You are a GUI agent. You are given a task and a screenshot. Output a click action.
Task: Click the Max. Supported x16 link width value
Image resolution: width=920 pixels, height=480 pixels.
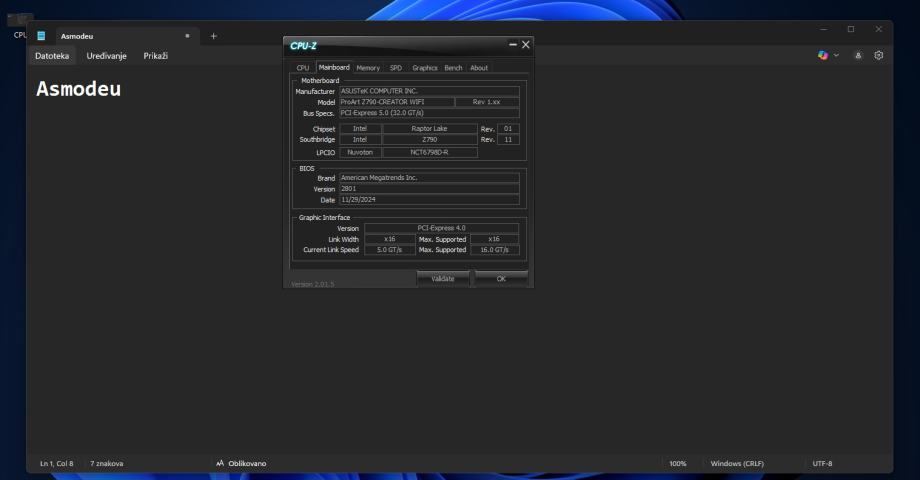click(x=494, y=239)
